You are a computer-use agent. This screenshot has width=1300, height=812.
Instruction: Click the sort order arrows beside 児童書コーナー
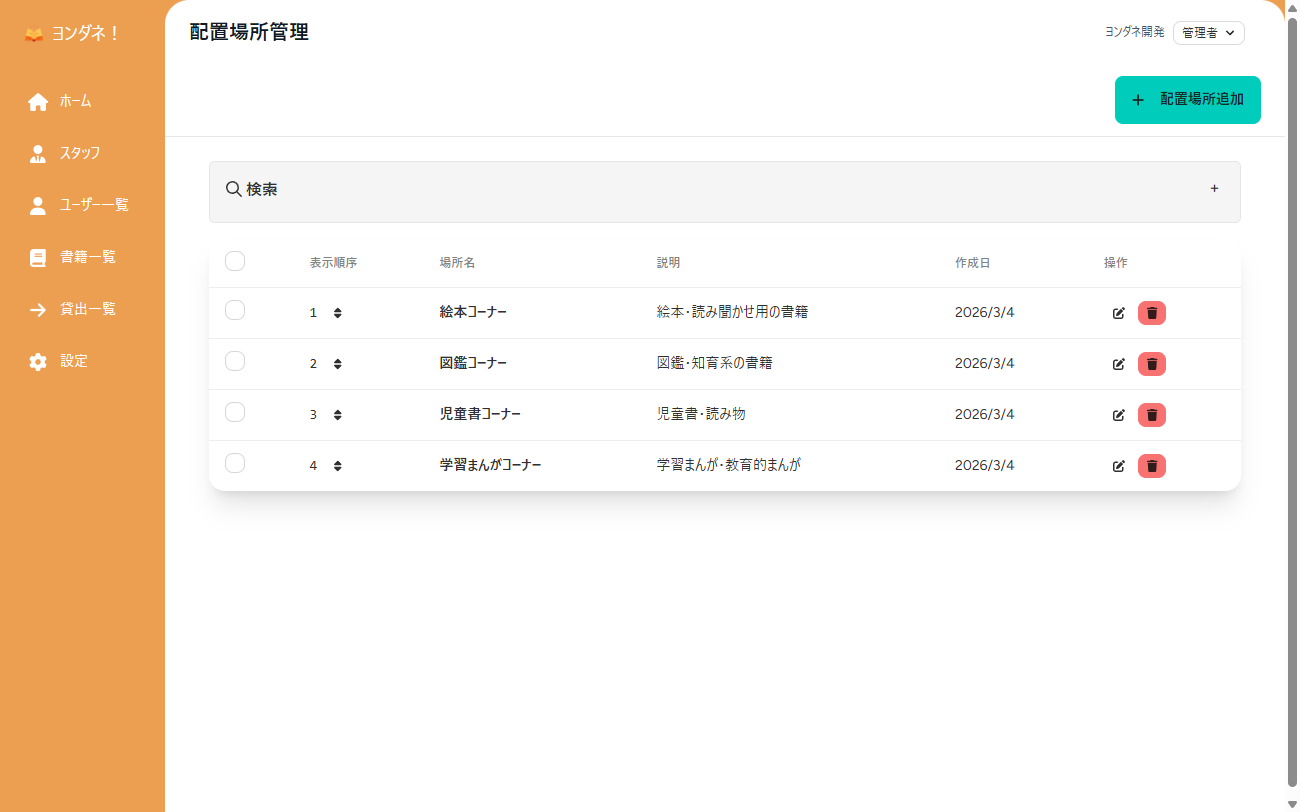(x=337, y=414)
